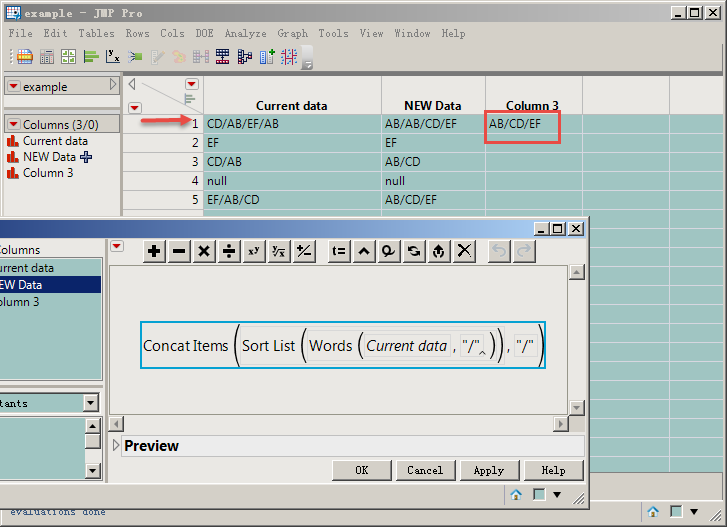
Task: Open the red triangle menu above column headers
Action: coord(191,84)
